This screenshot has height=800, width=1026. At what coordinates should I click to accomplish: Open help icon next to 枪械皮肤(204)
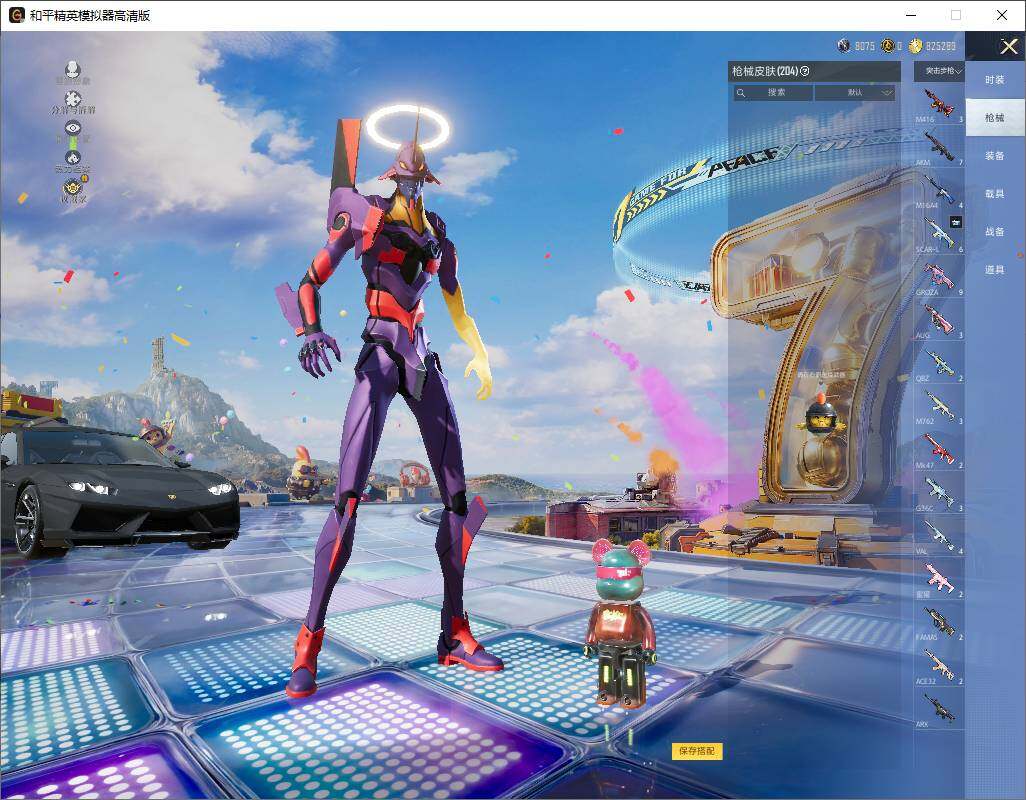pyautogui.click(x=805, y=71)
